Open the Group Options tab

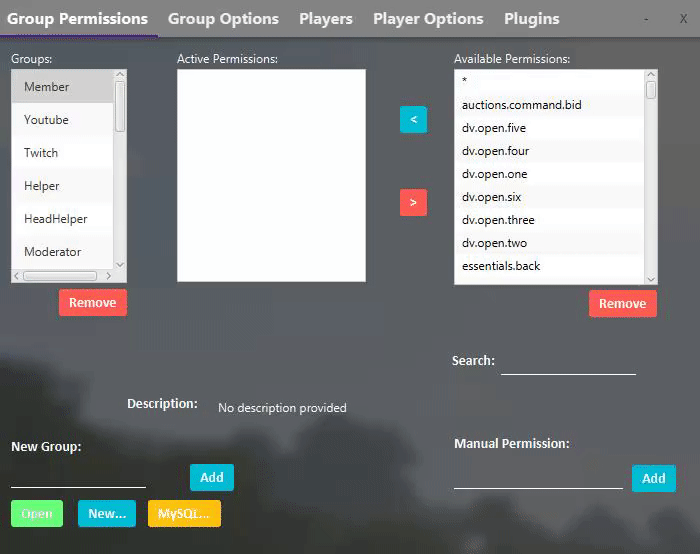[x=223, y=19]
